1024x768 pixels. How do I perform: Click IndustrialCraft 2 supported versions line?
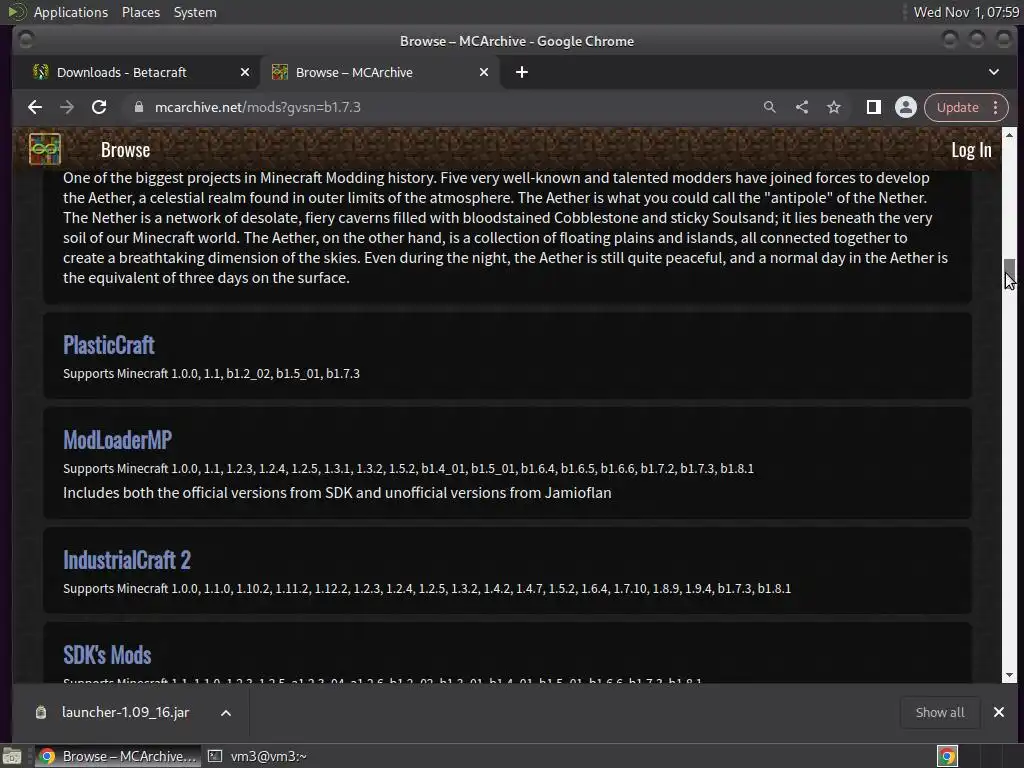(x=426, y=588)
